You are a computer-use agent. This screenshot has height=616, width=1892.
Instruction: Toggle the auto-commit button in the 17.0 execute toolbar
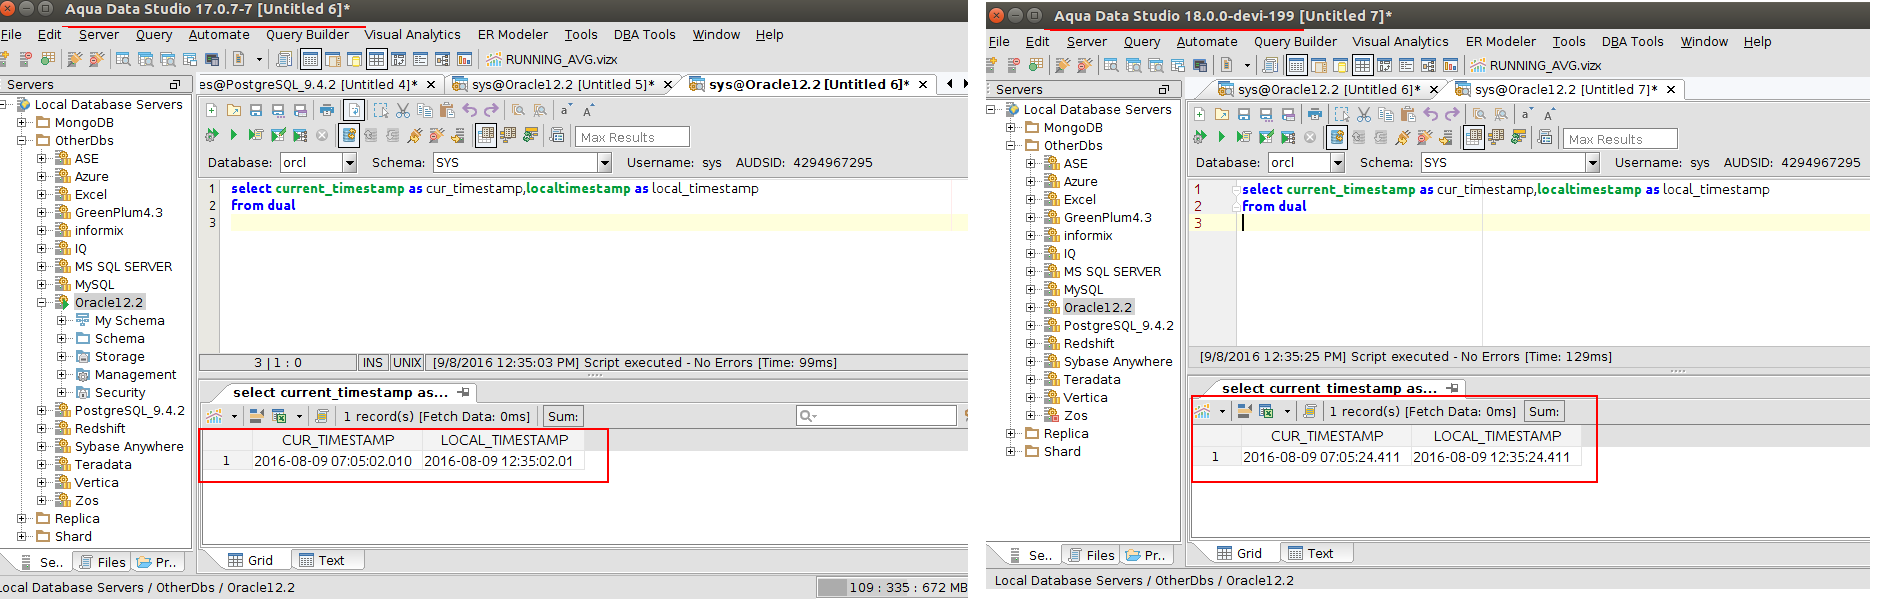tap(349, 134)
